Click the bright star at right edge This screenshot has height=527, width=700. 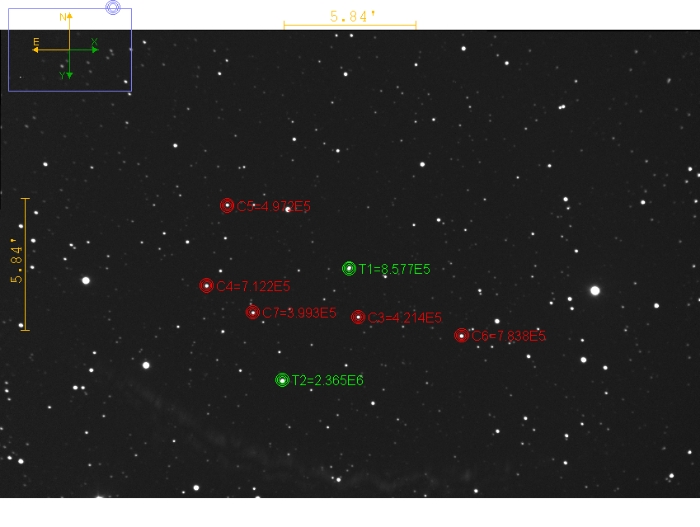[x=595, y=290]
